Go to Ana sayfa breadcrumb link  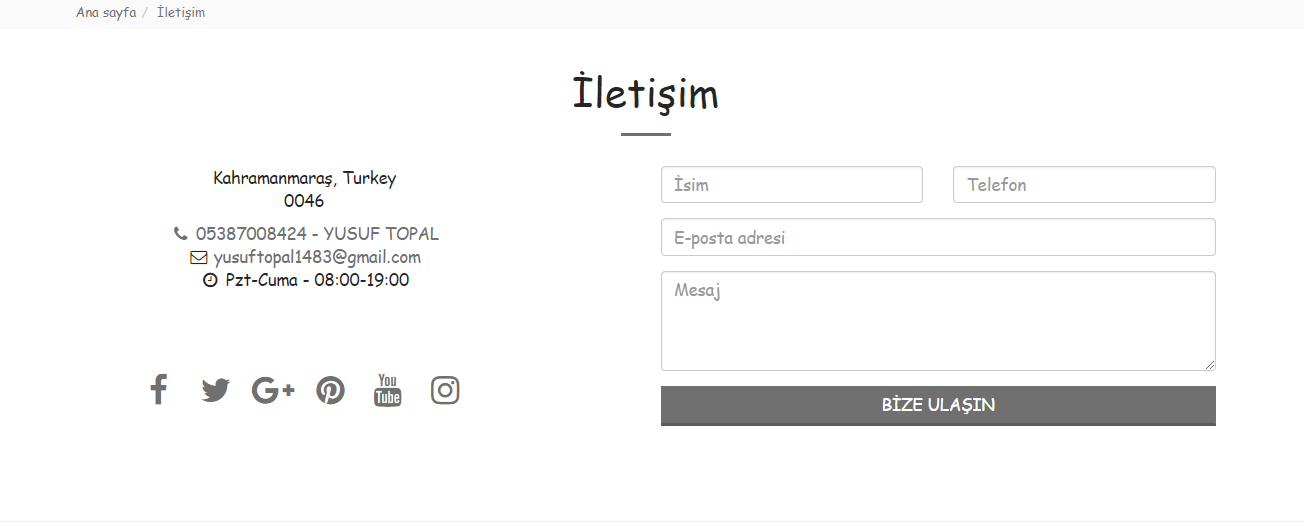click(x=106, y=13)
